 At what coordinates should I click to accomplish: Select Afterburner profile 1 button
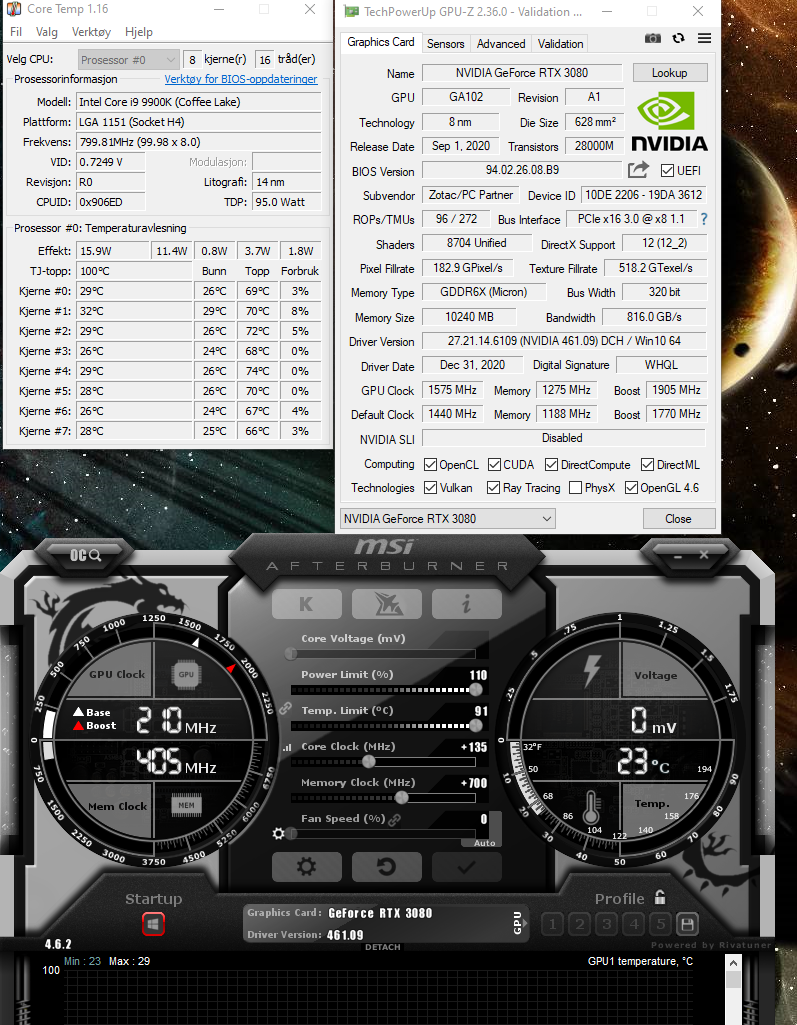pos(552,924)
